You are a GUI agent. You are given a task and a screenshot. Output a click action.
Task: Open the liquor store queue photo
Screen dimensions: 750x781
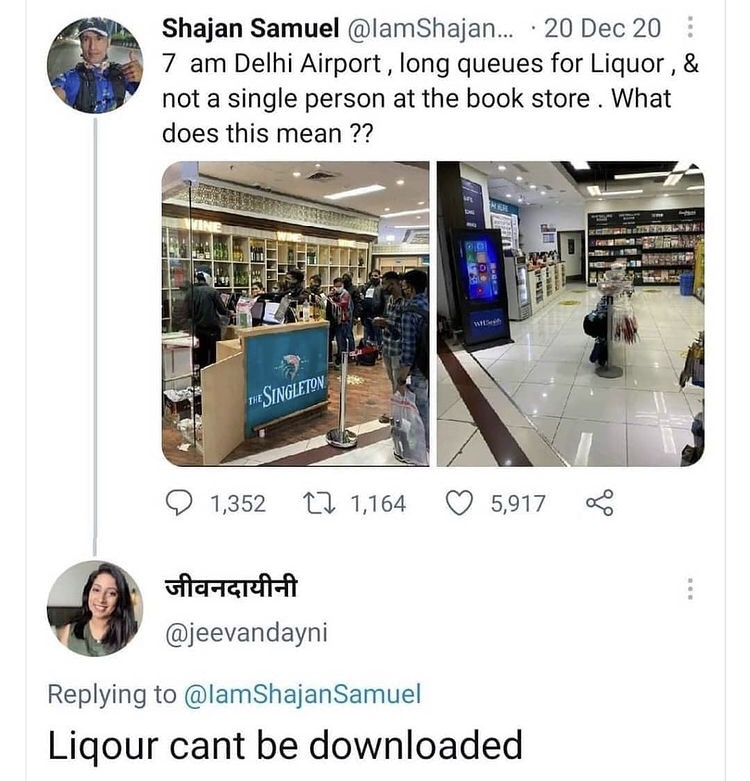click(x=295, y=314)
